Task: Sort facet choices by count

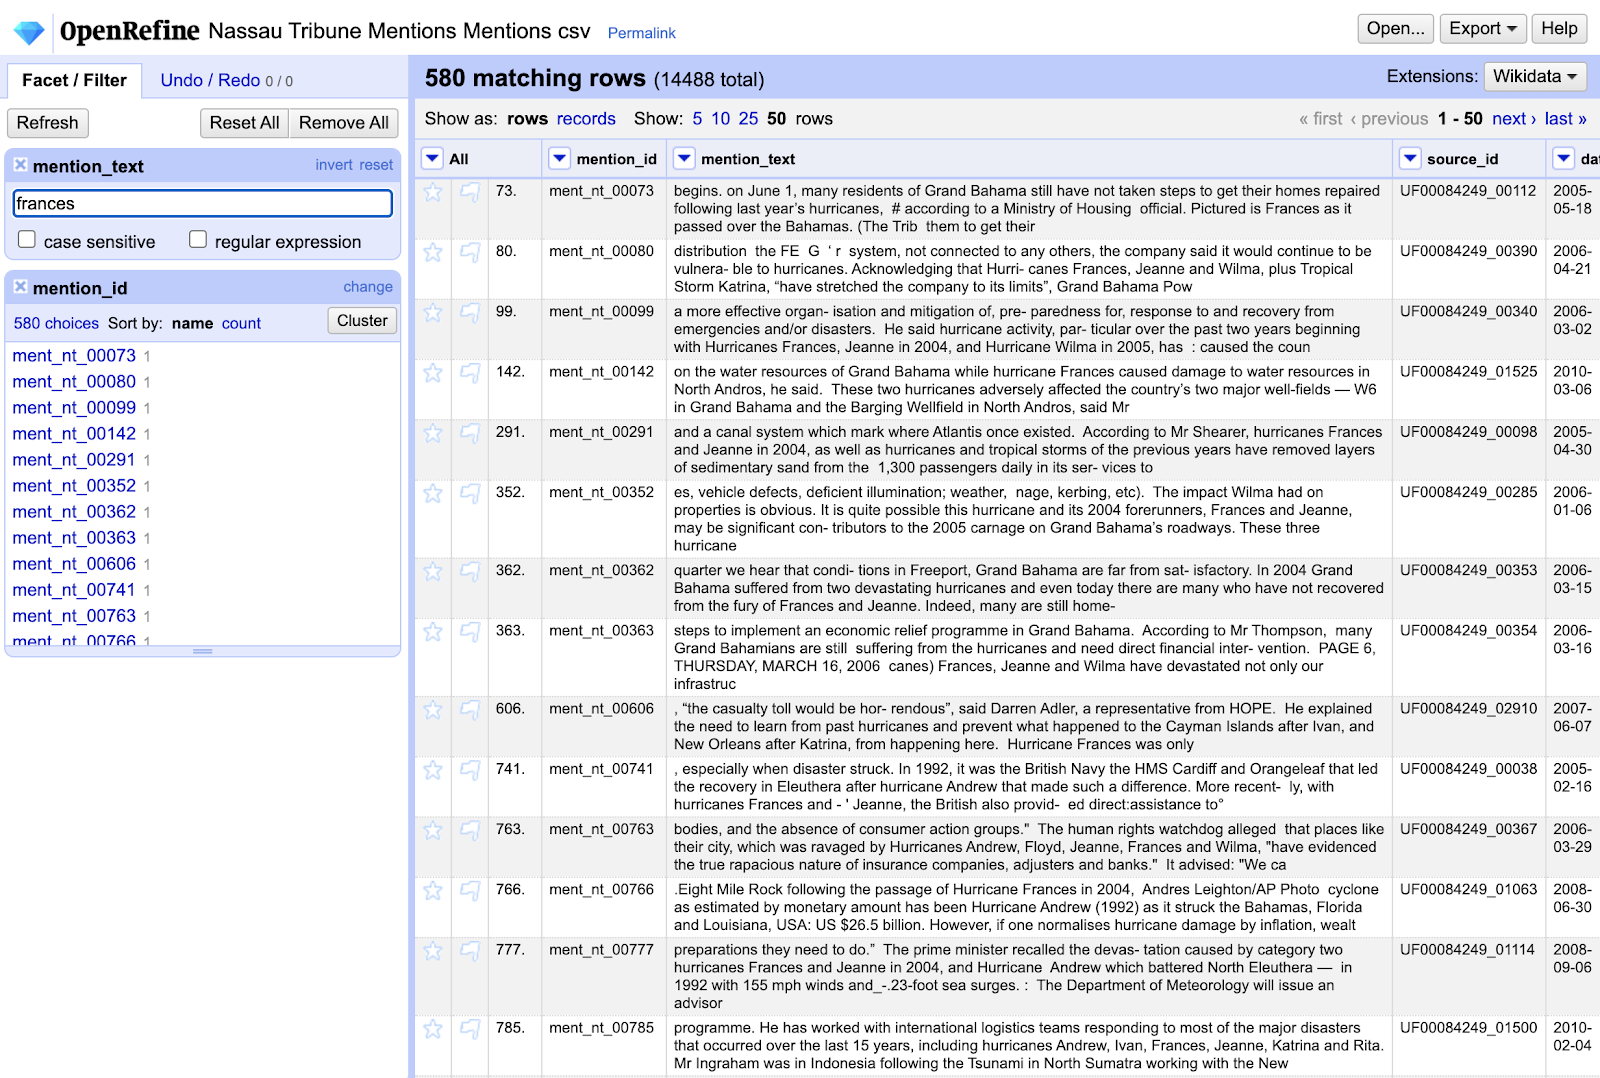Action: pyautogui.click(x=241, y=323)
